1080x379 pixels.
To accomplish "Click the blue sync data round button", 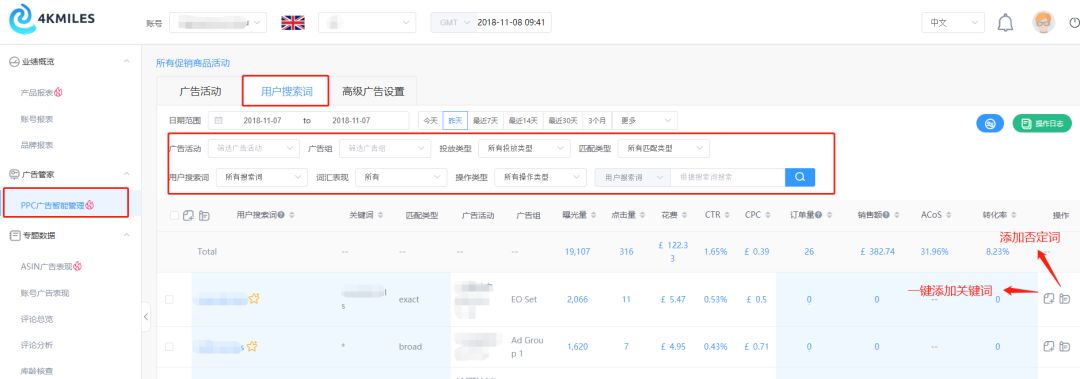I will coord(990,123).
